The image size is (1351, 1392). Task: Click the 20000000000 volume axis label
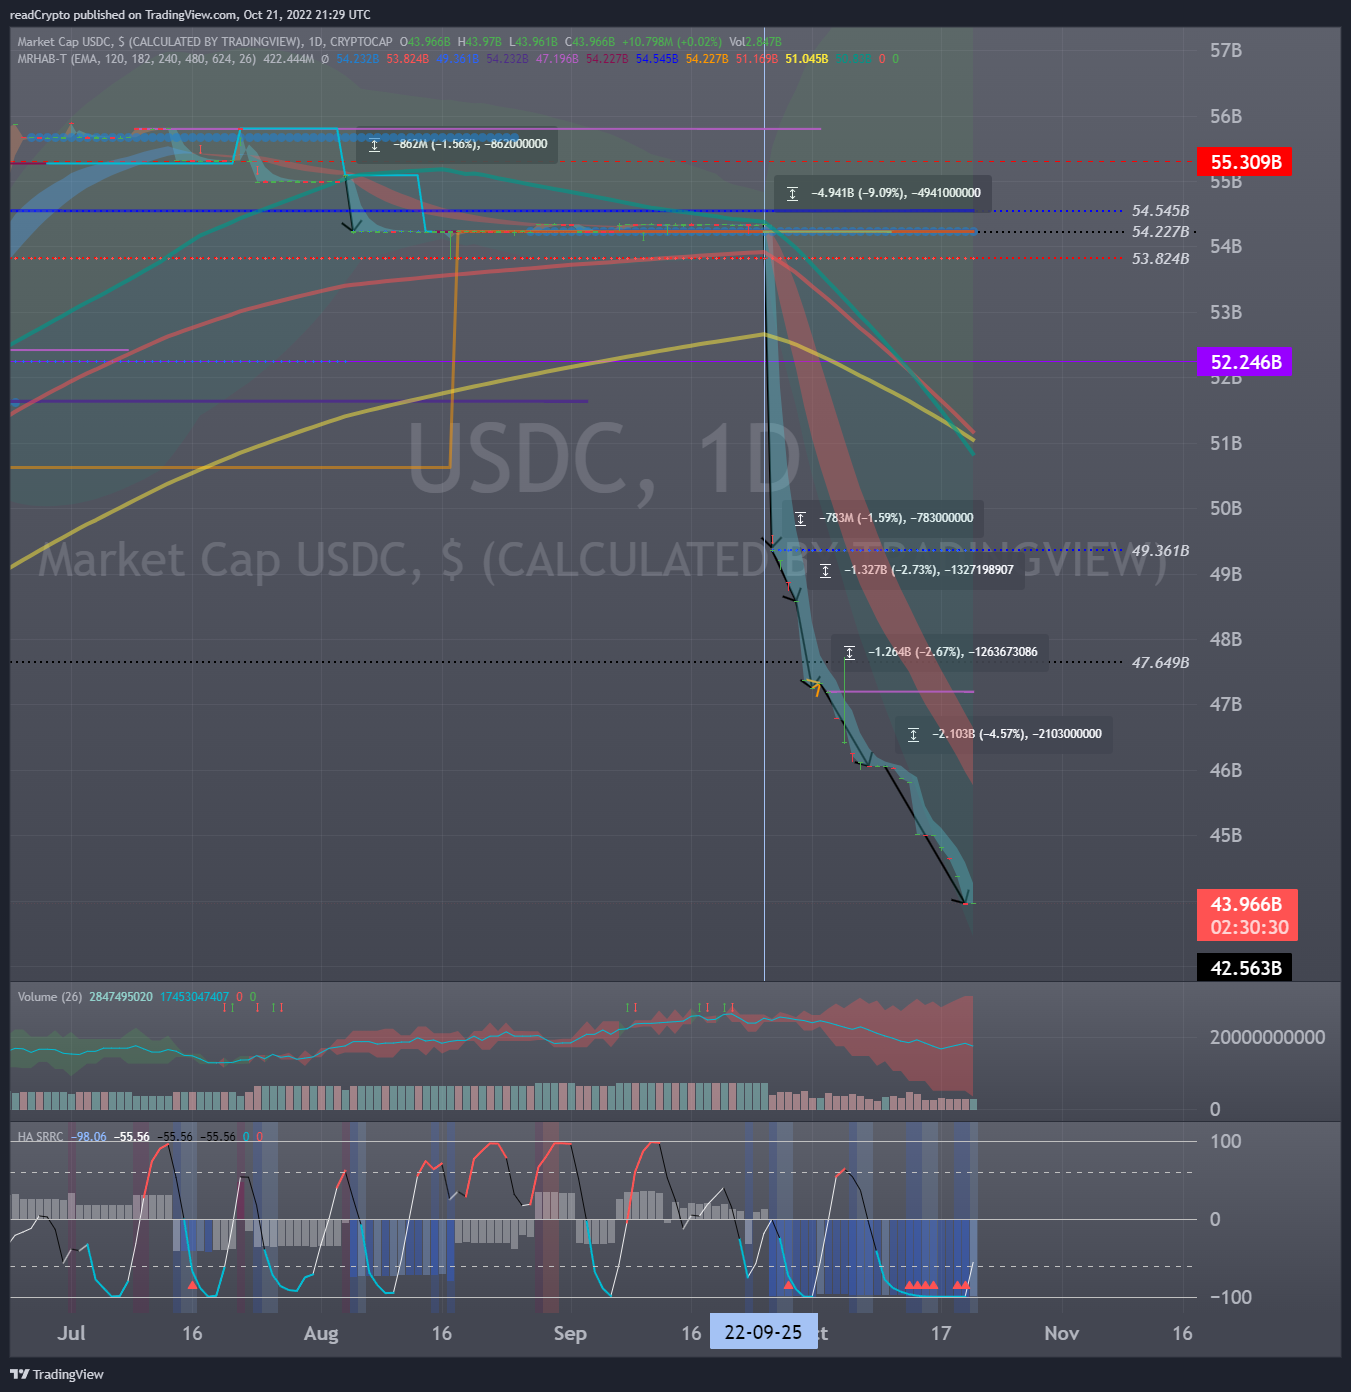tap(1267, 1037)
